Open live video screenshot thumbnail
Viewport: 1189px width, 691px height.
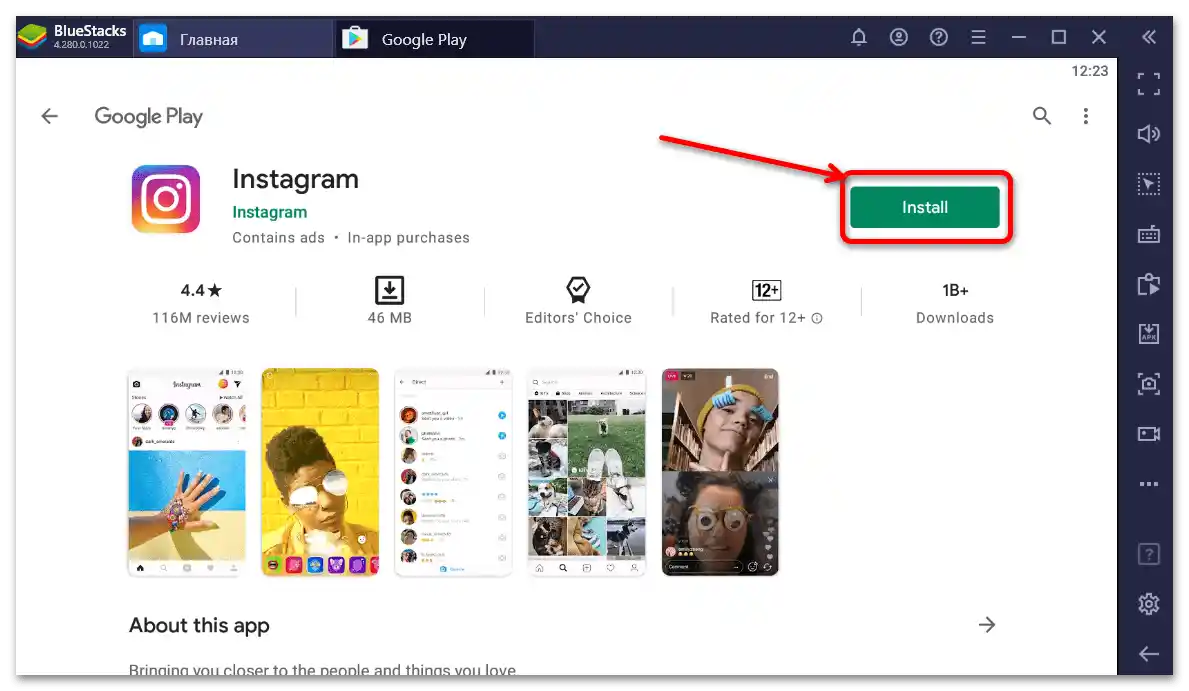pyautogui.click(x=720, y=472)
